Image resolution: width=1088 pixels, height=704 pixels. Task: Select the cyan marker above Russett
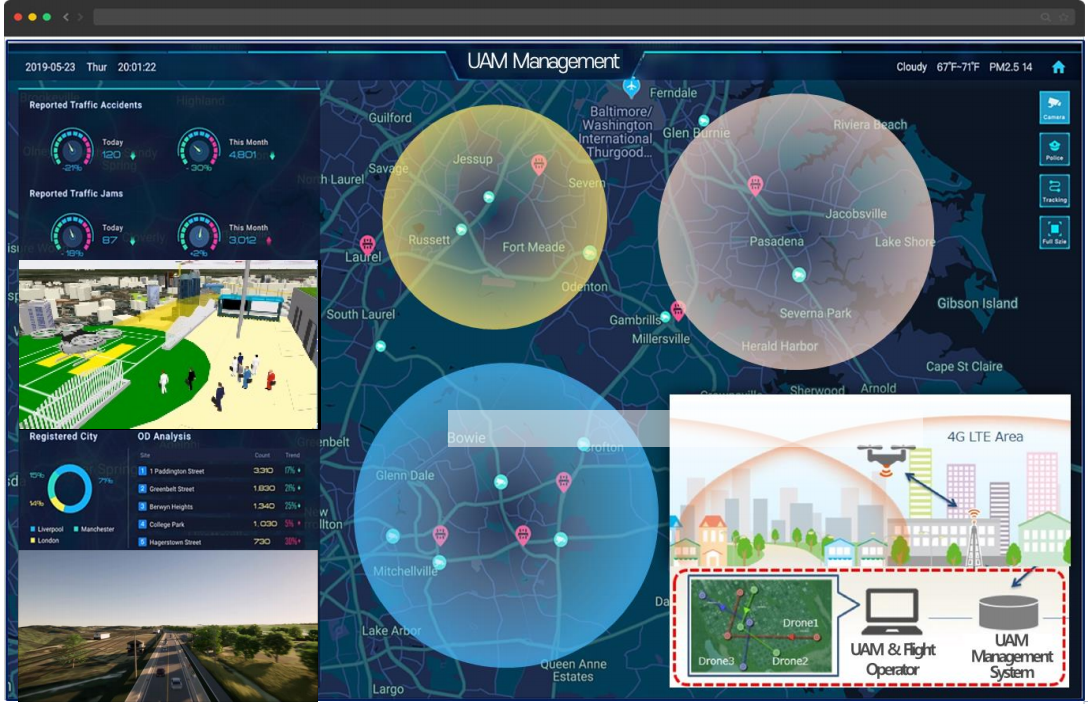pyautogui.click(x=461, y=229)
